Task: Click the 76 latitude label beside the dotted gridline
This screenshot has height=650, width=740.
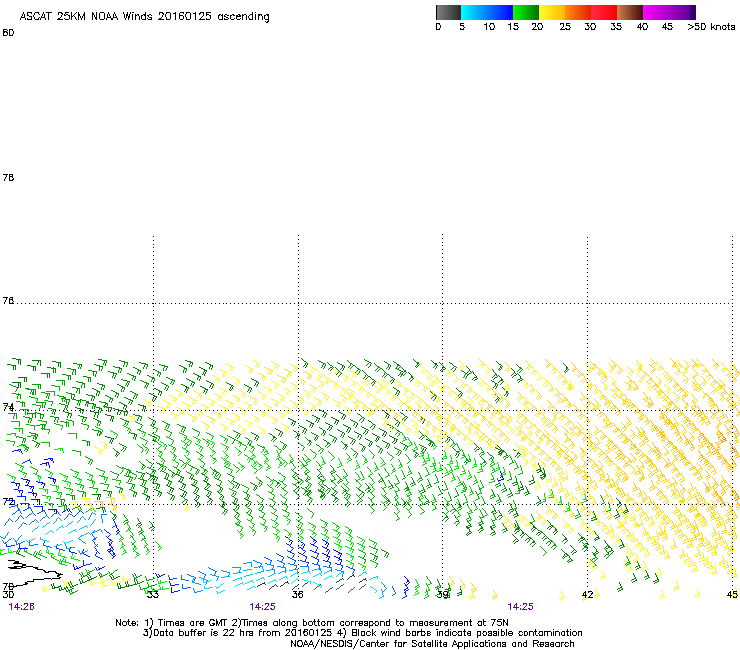Action: click(x=8, y=301)
